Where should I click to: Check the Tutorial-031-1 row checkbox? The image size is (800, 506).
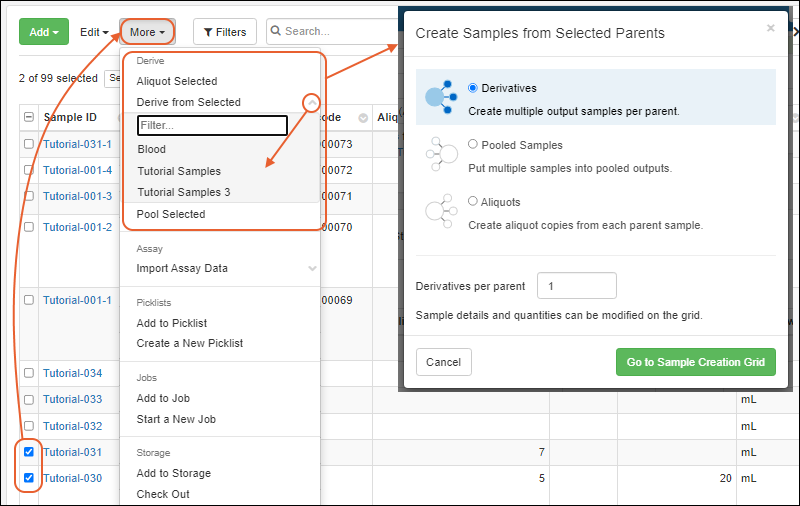point(29,144)
